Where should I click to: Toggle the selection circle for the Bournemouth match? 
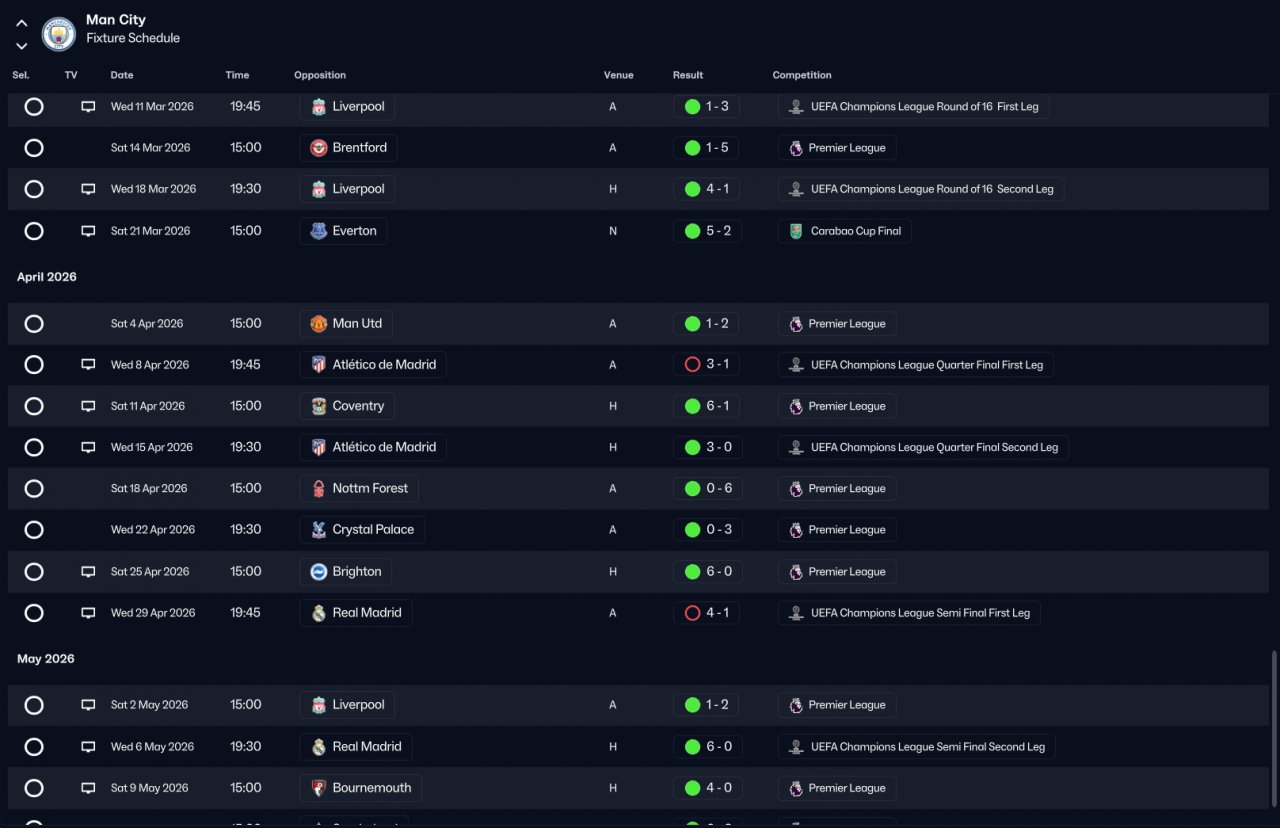tap(34, 788)
